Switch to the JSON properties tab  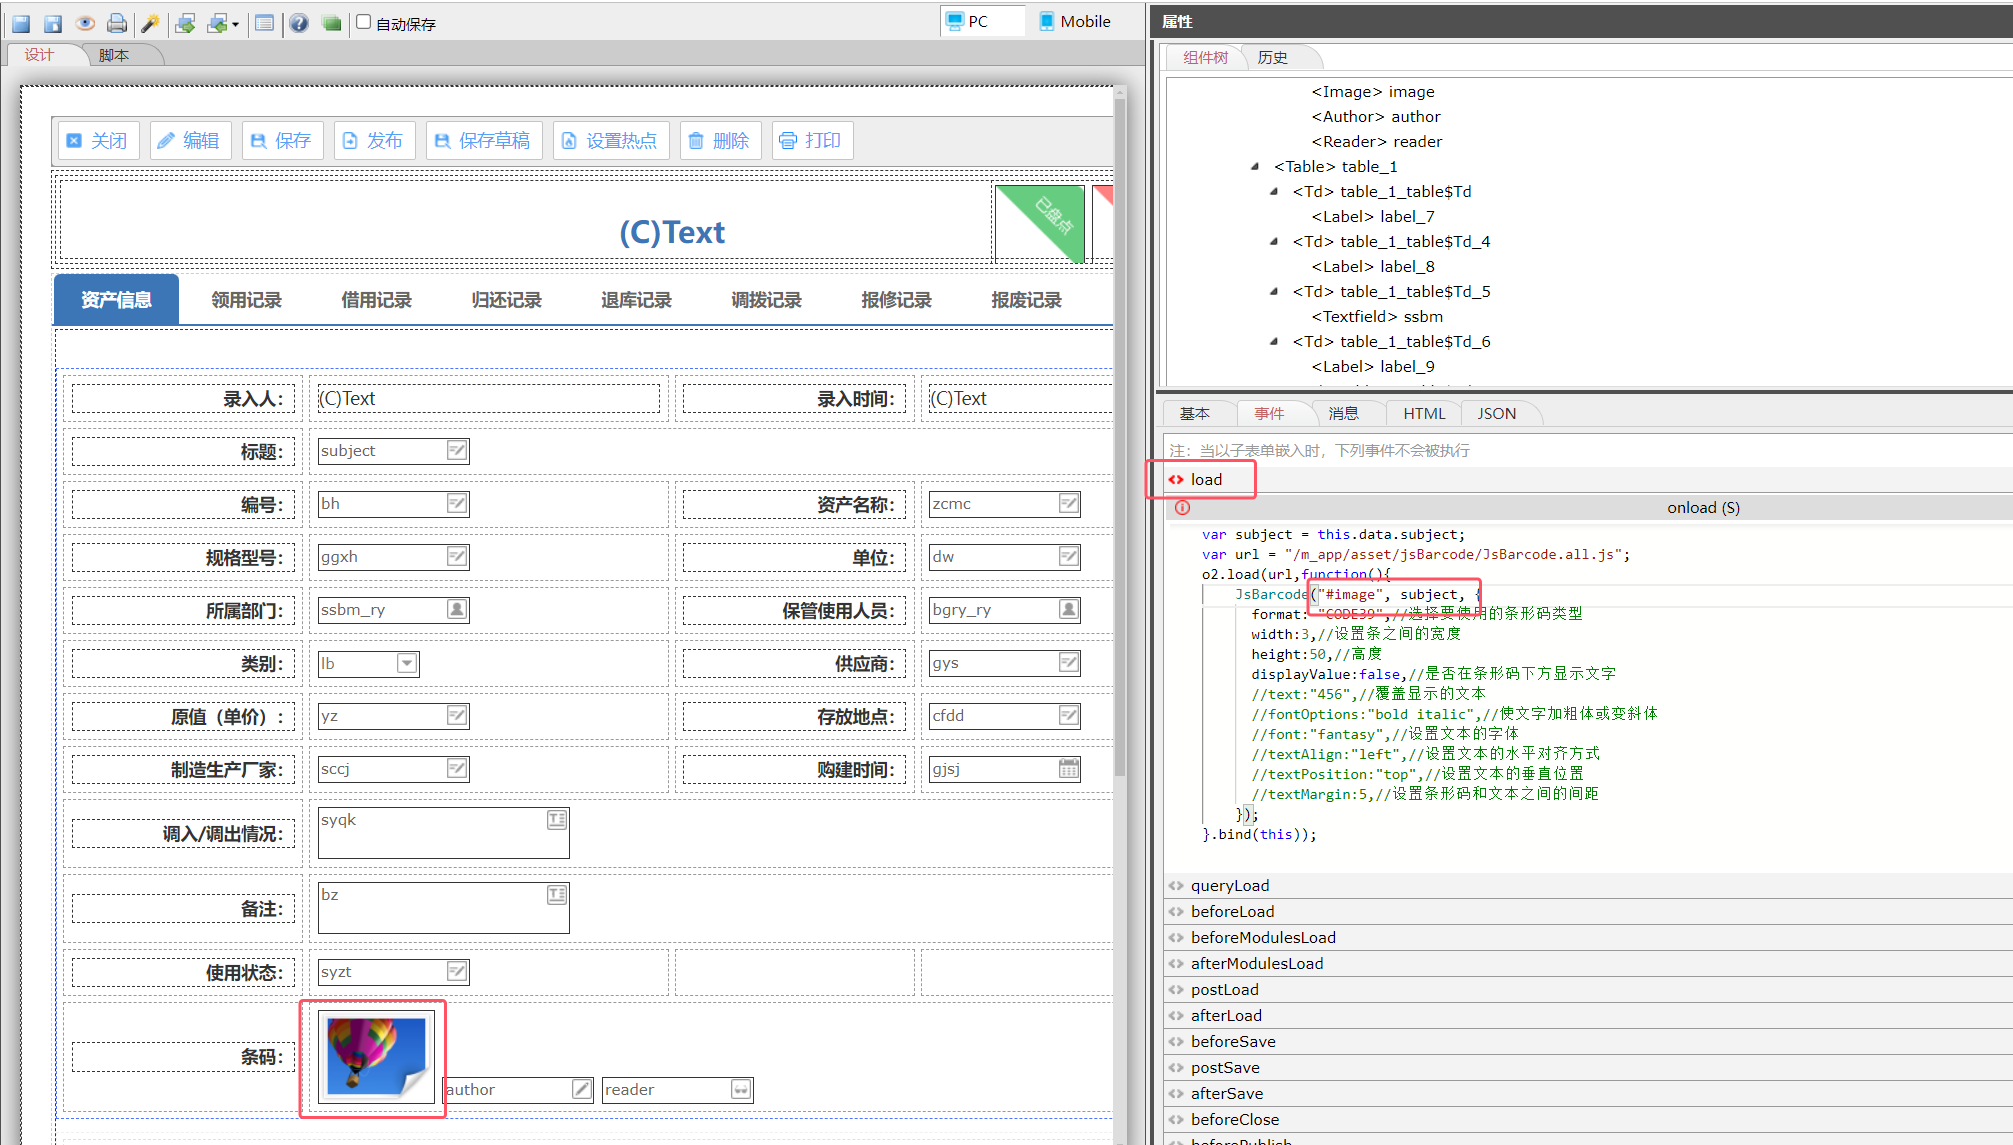(x=1496, y=413)
